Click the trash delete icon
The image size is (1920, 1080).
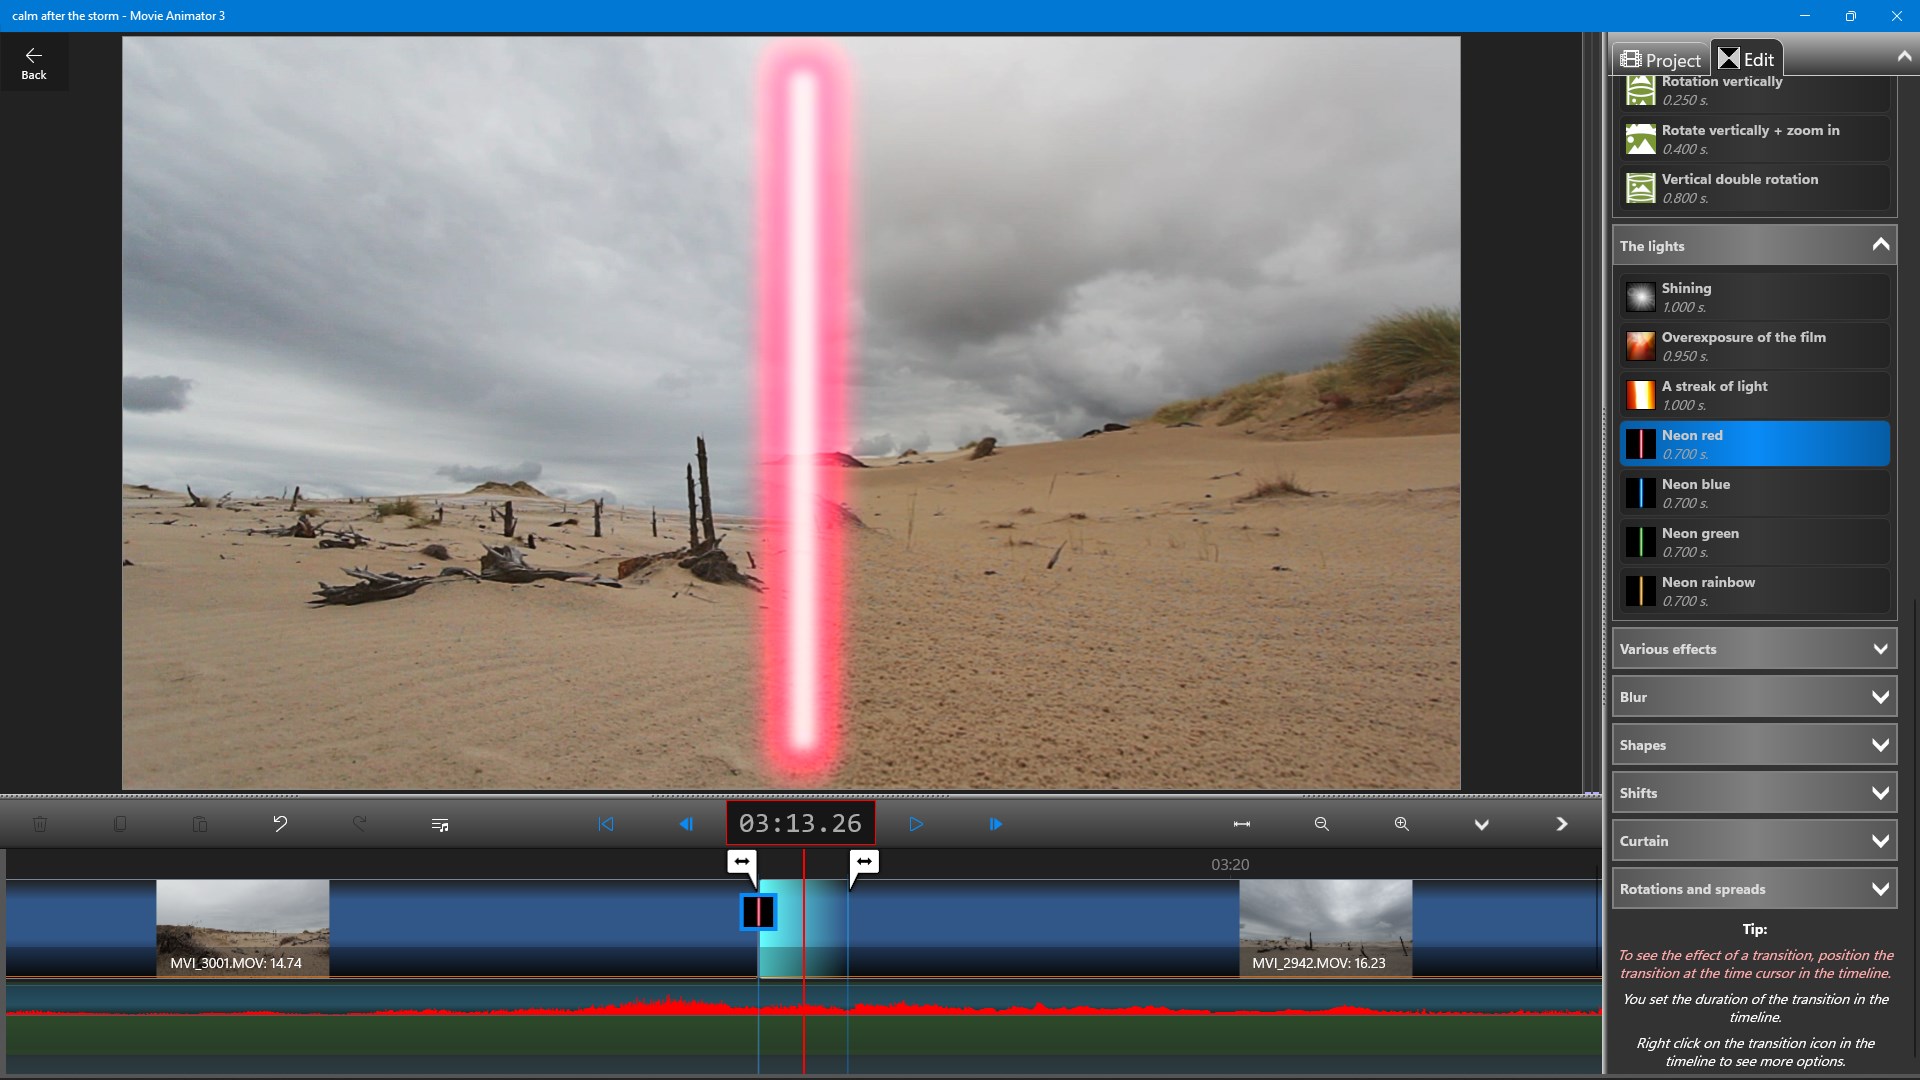tap(40, 824)
